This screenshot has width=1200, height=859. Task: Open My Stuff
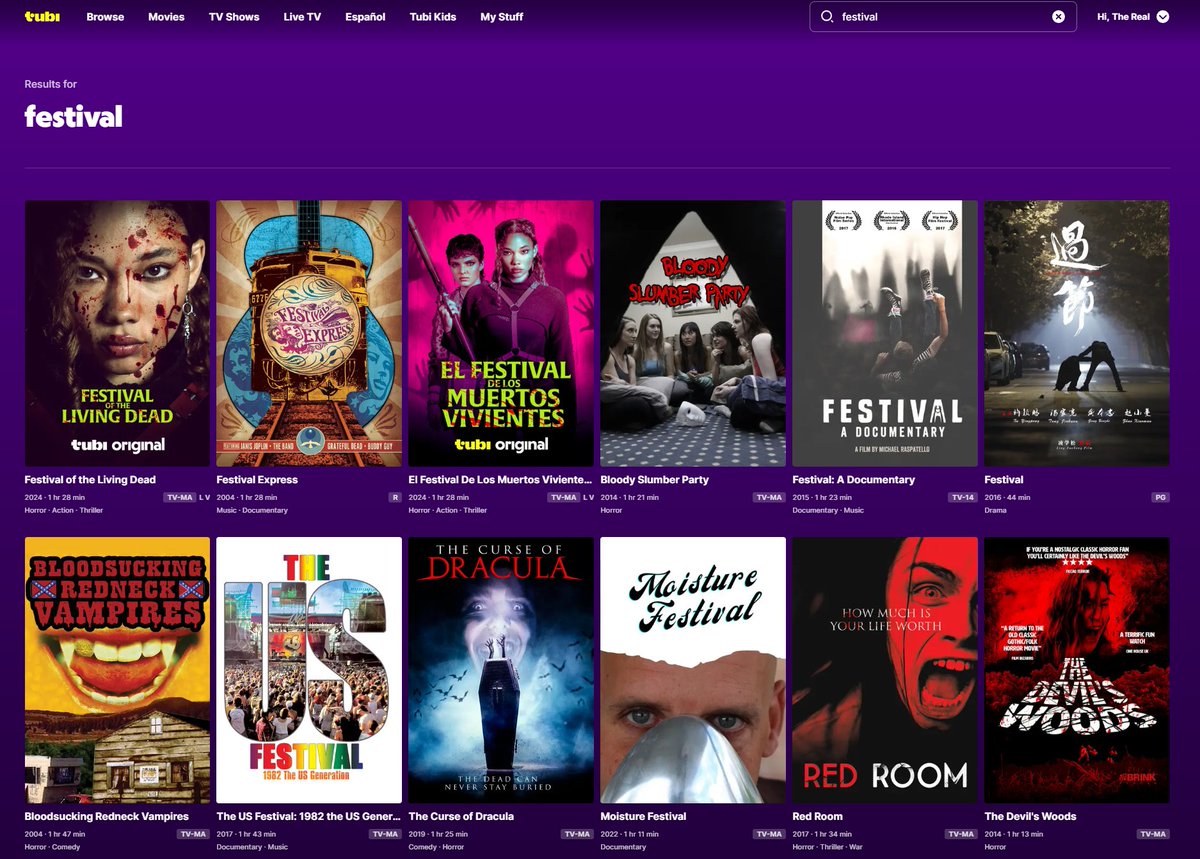click(501, 17)
